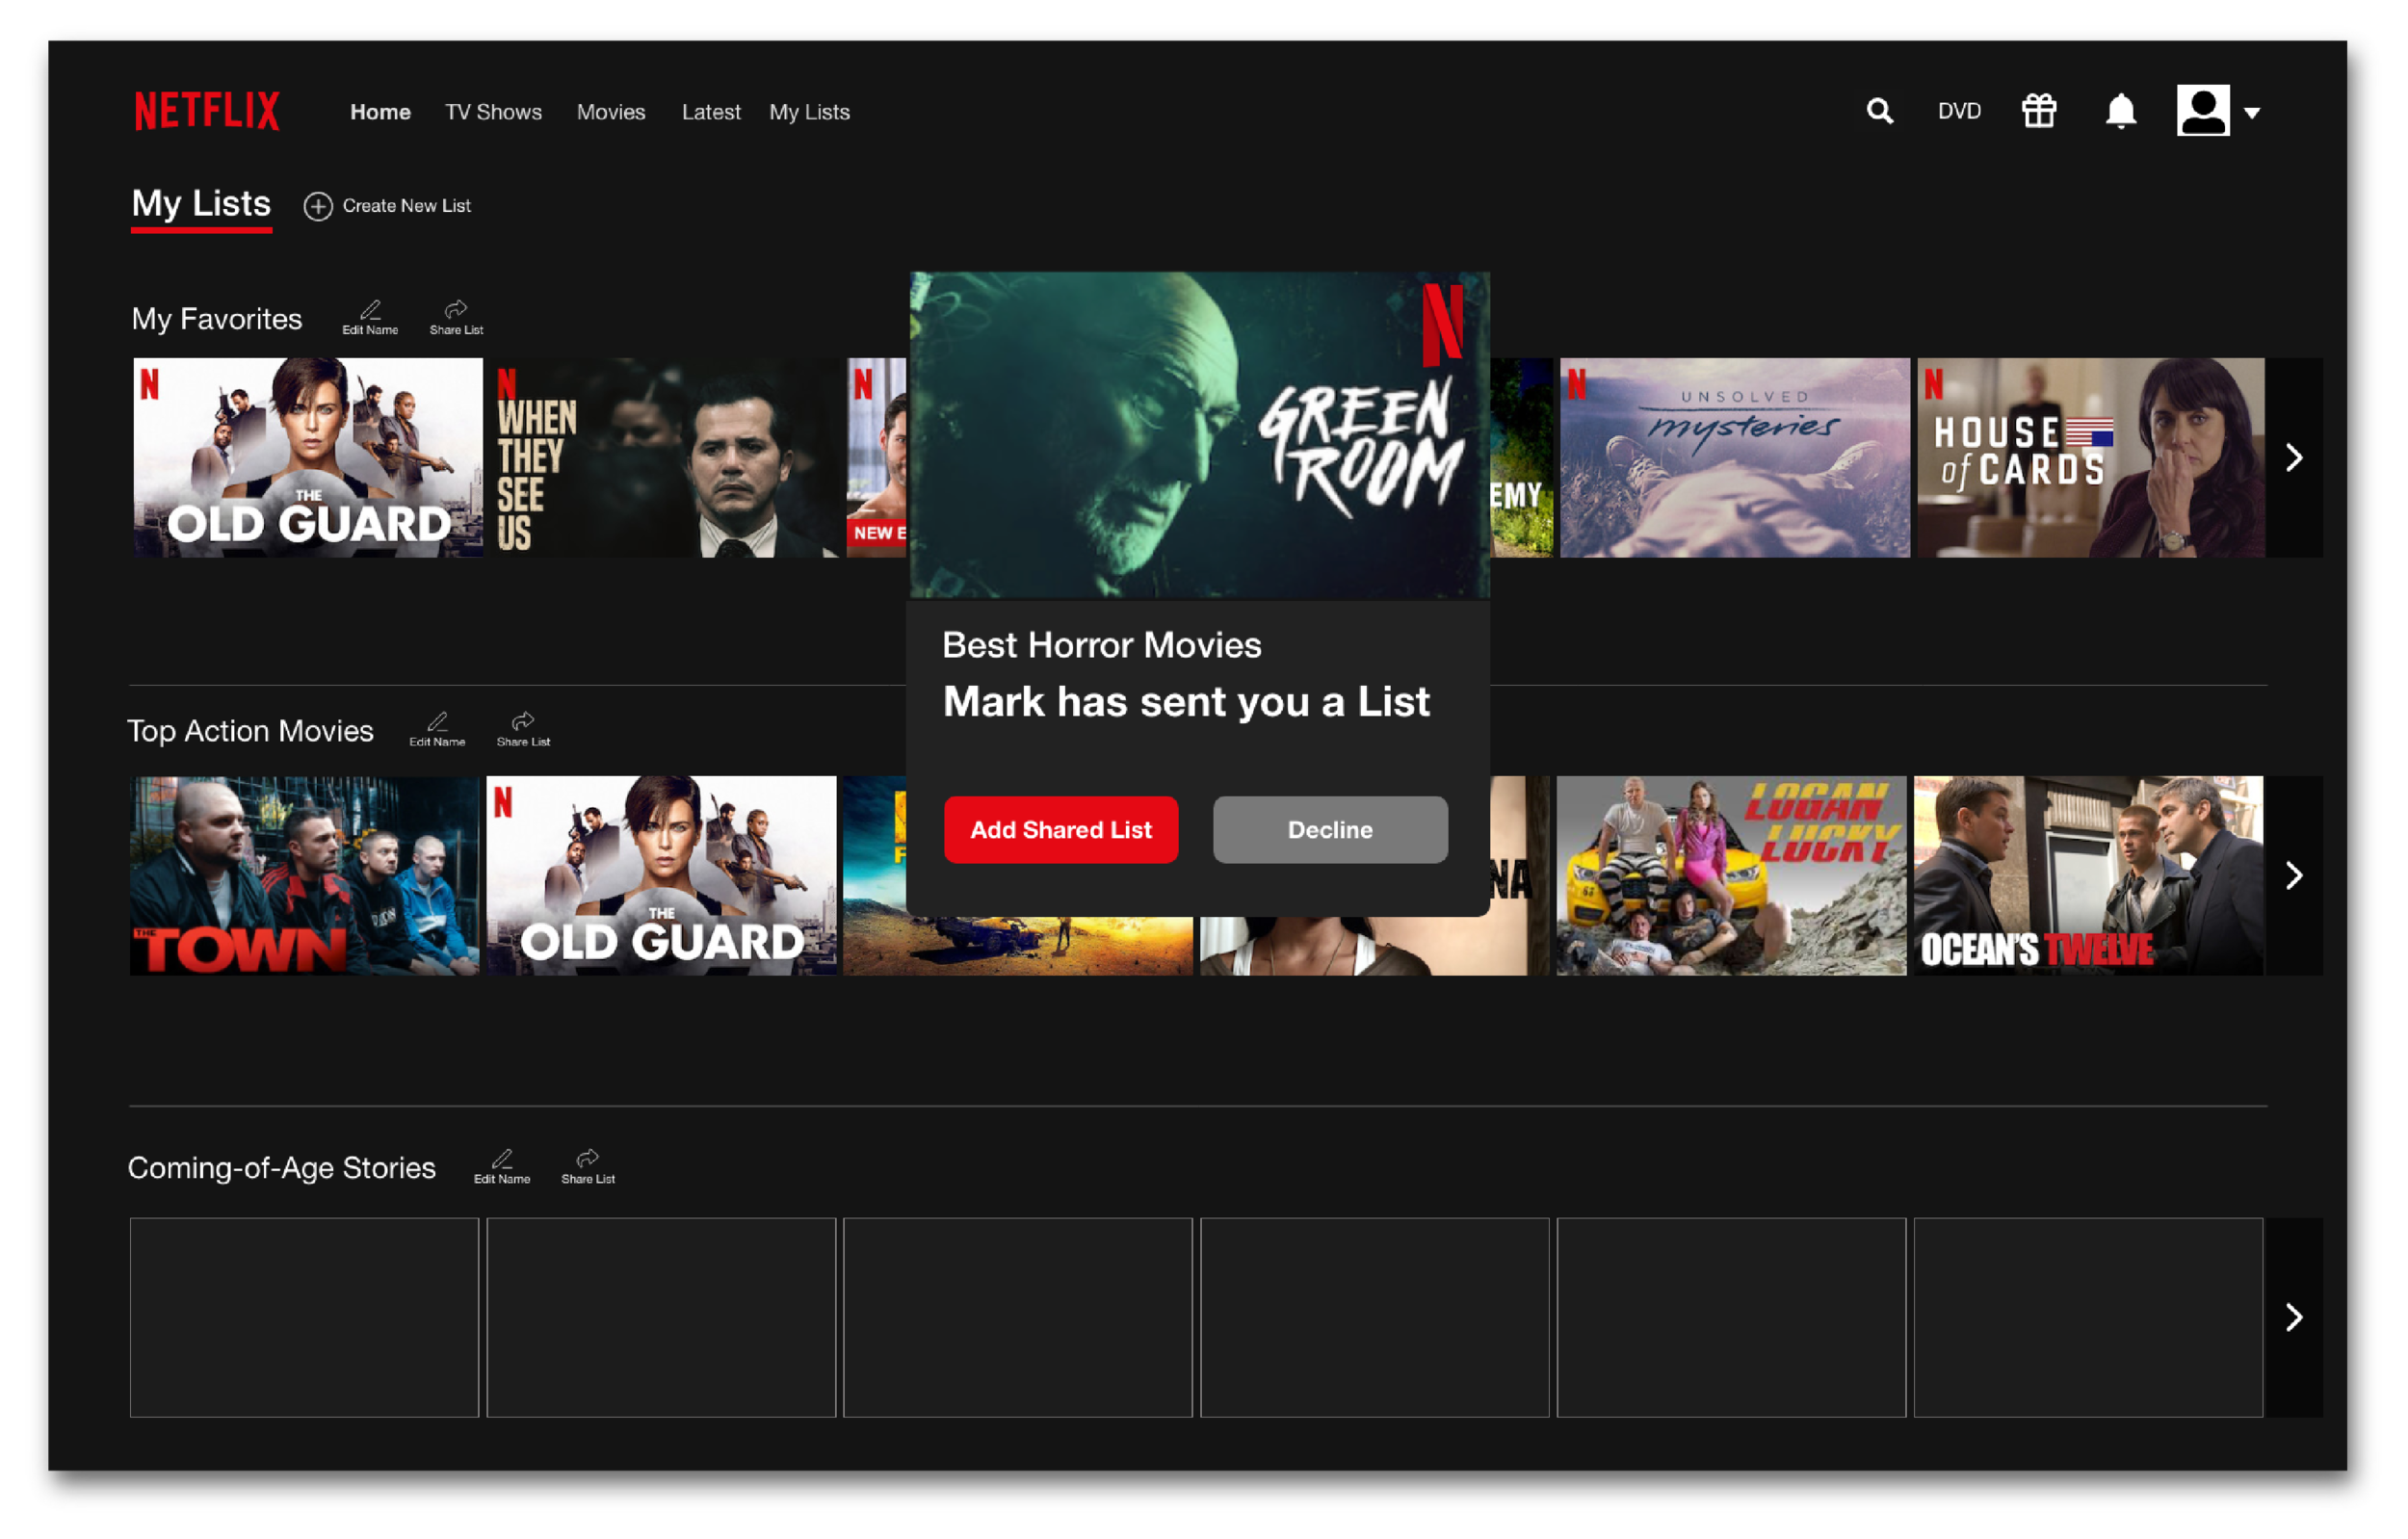Click the Add Shared List button
Image resolution: width=2408 pixels, height=1539 pixels.
(x=1061, y=830)
